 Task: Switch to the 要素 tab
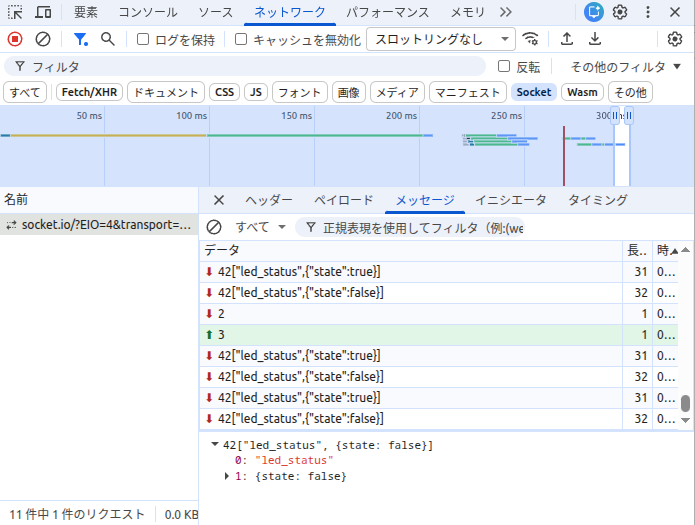tap(86, 12)
